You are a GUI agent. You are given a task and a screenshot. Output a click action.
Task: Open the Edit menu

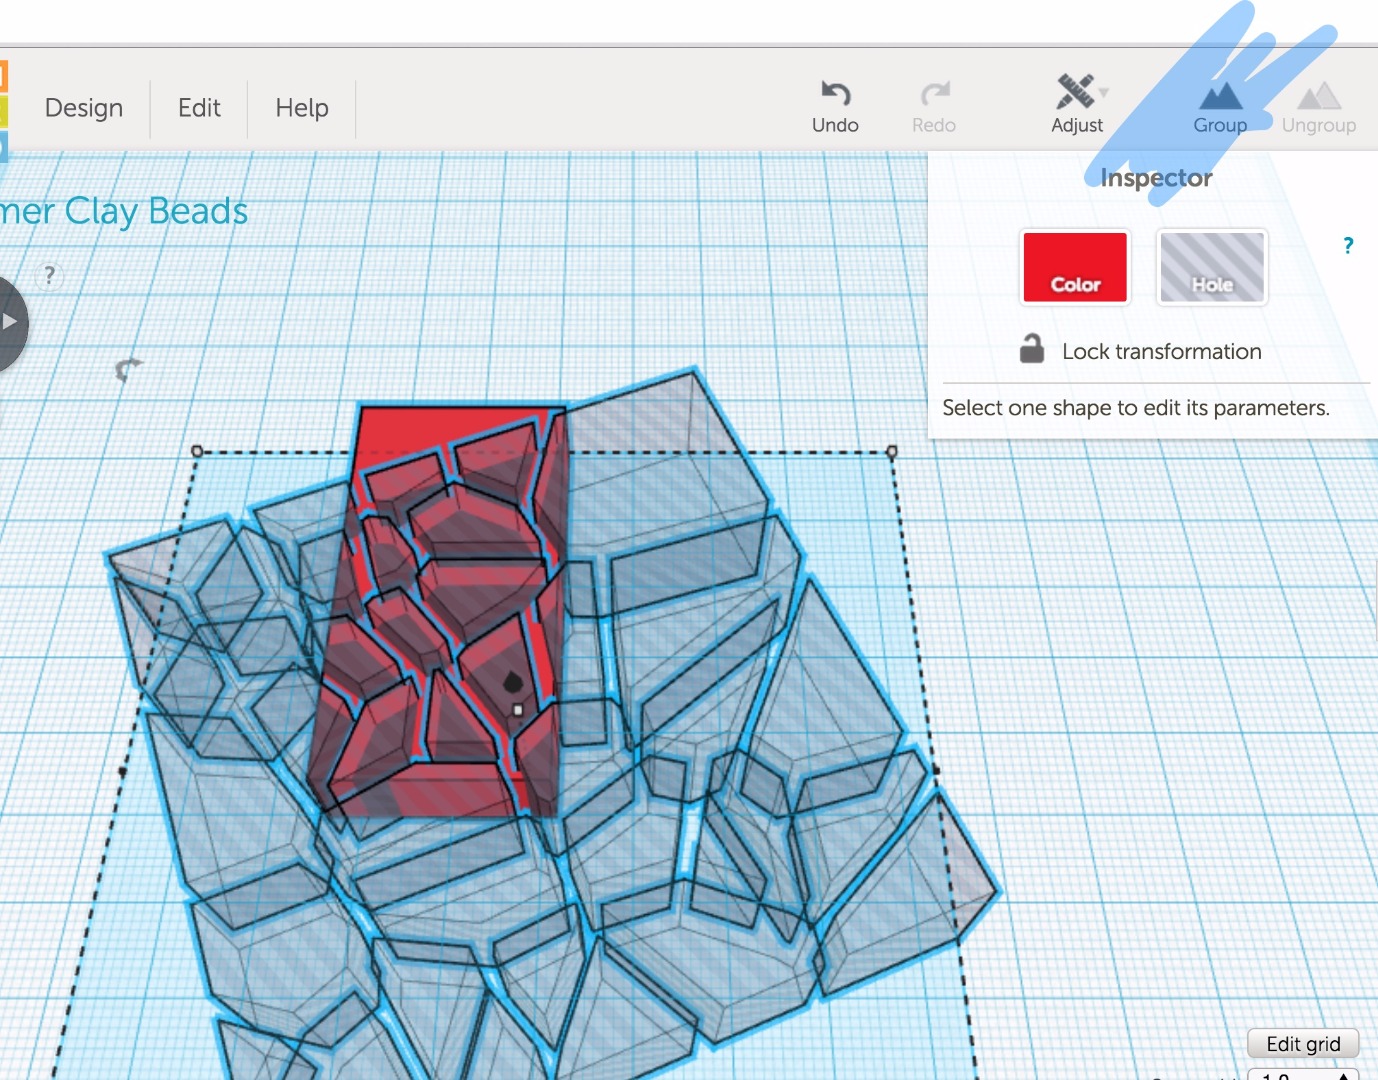click(199, 108)
